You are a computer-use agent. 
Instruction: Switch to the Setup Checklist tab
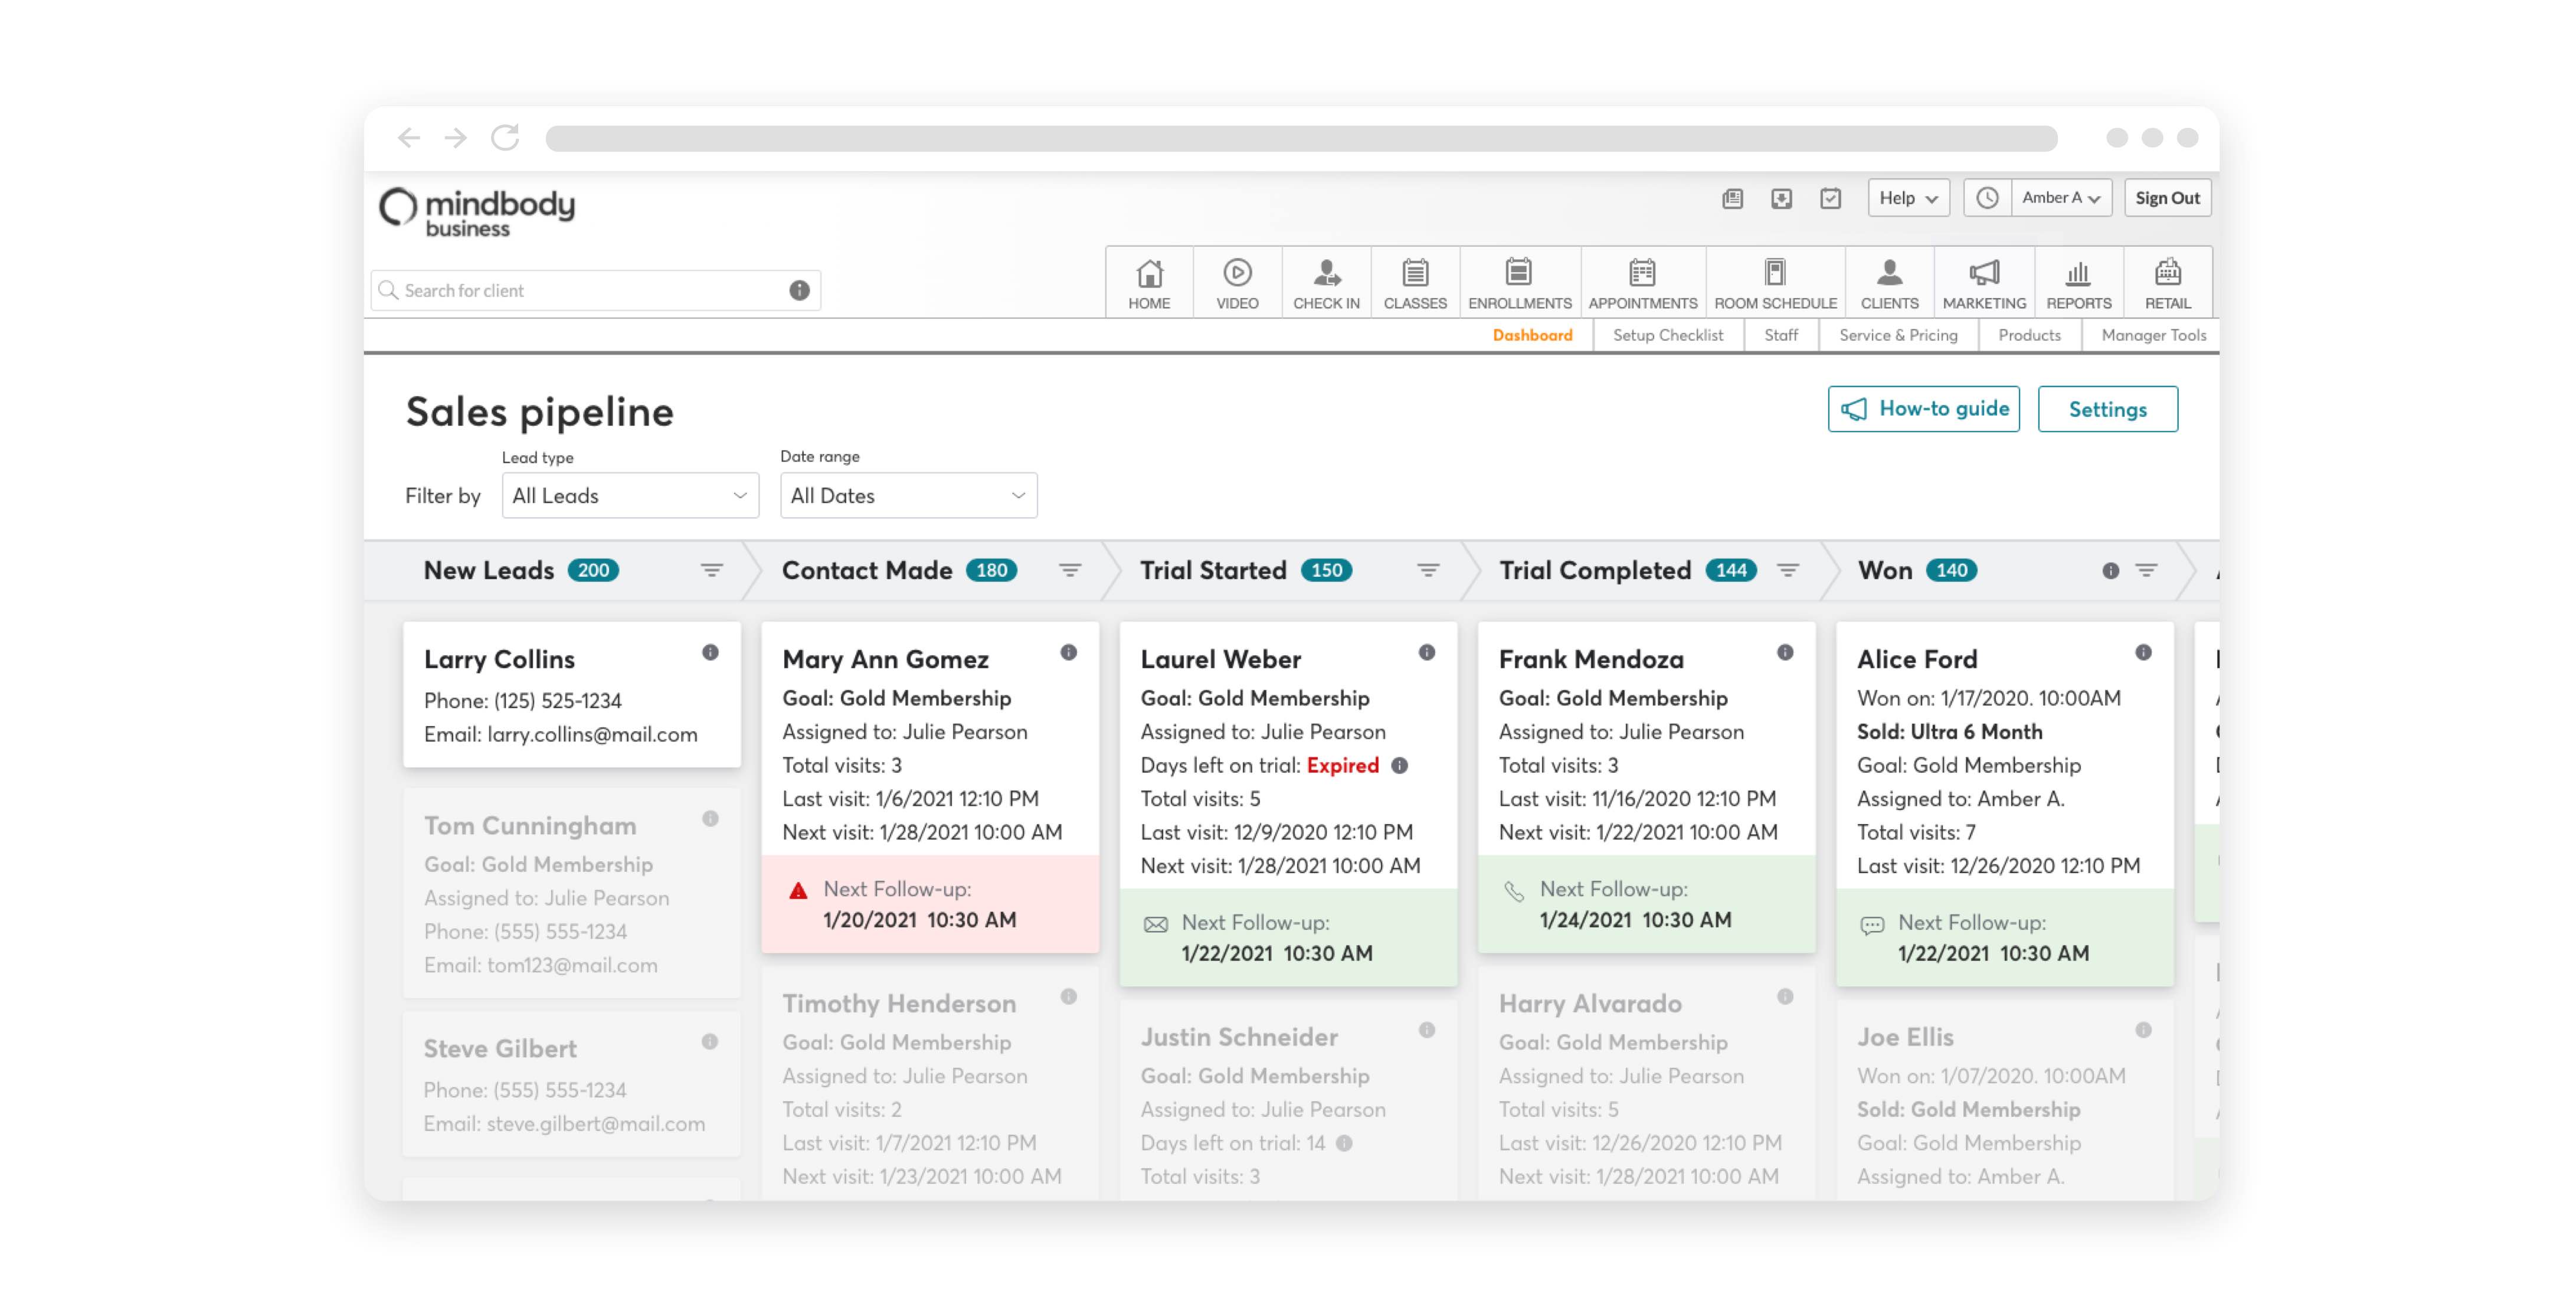pyautogui.click(x=1667, y=336)
